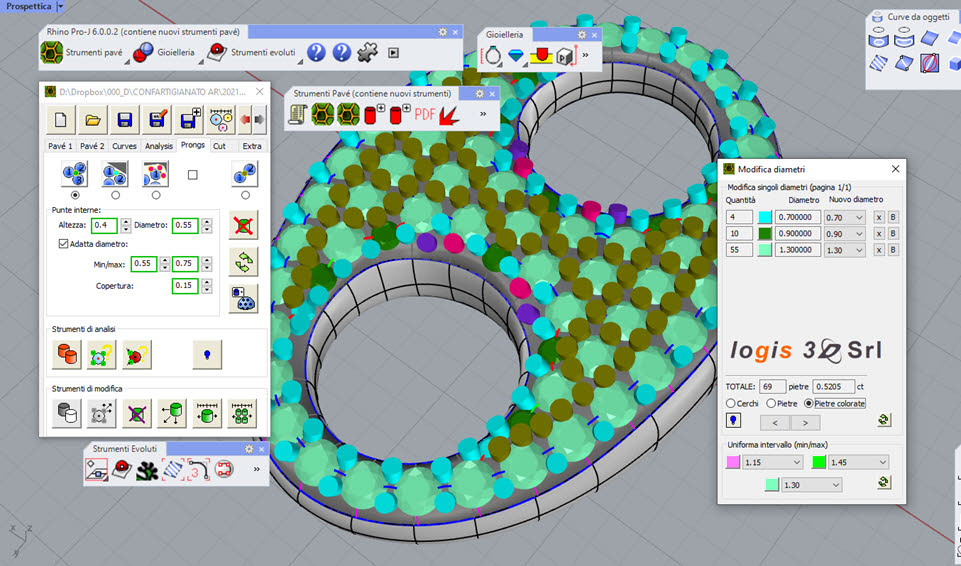The image size is (961, 566).
Task: Switch to the Analysis tab
Action: coord(159,146)
